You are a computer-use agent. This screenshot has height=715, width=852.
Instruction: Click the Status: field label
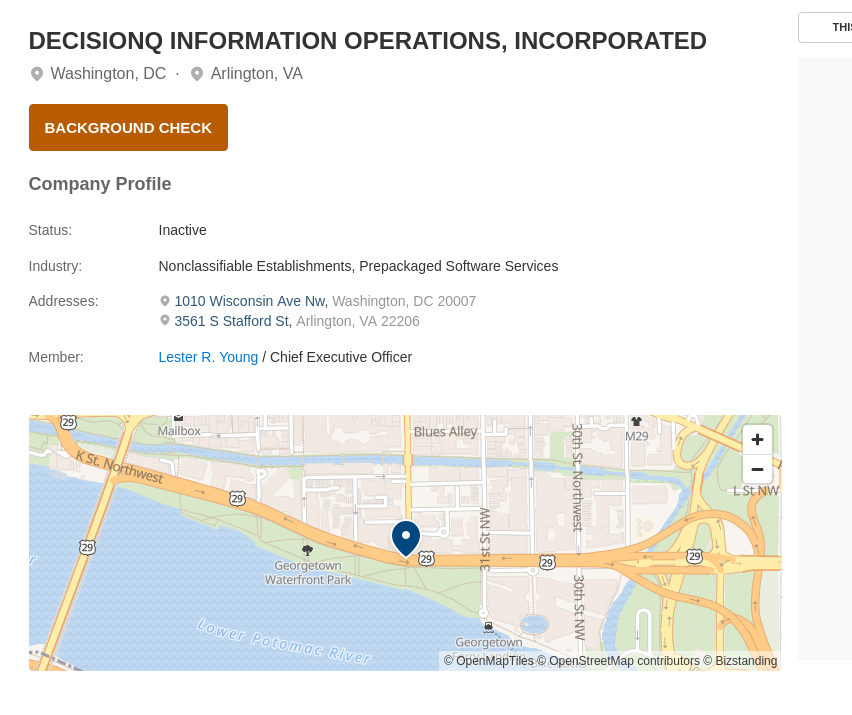tap(51, 230)
